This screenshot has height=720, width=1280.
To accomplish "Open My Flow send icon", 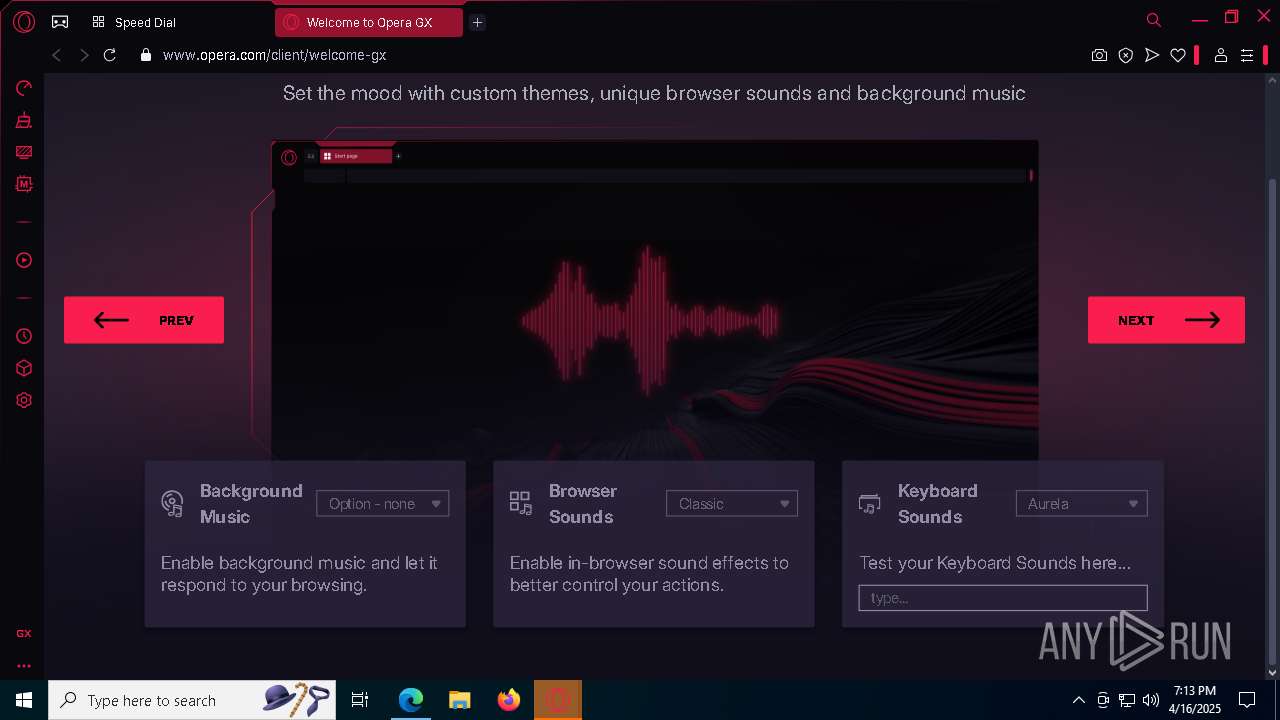I will 1152,56.
